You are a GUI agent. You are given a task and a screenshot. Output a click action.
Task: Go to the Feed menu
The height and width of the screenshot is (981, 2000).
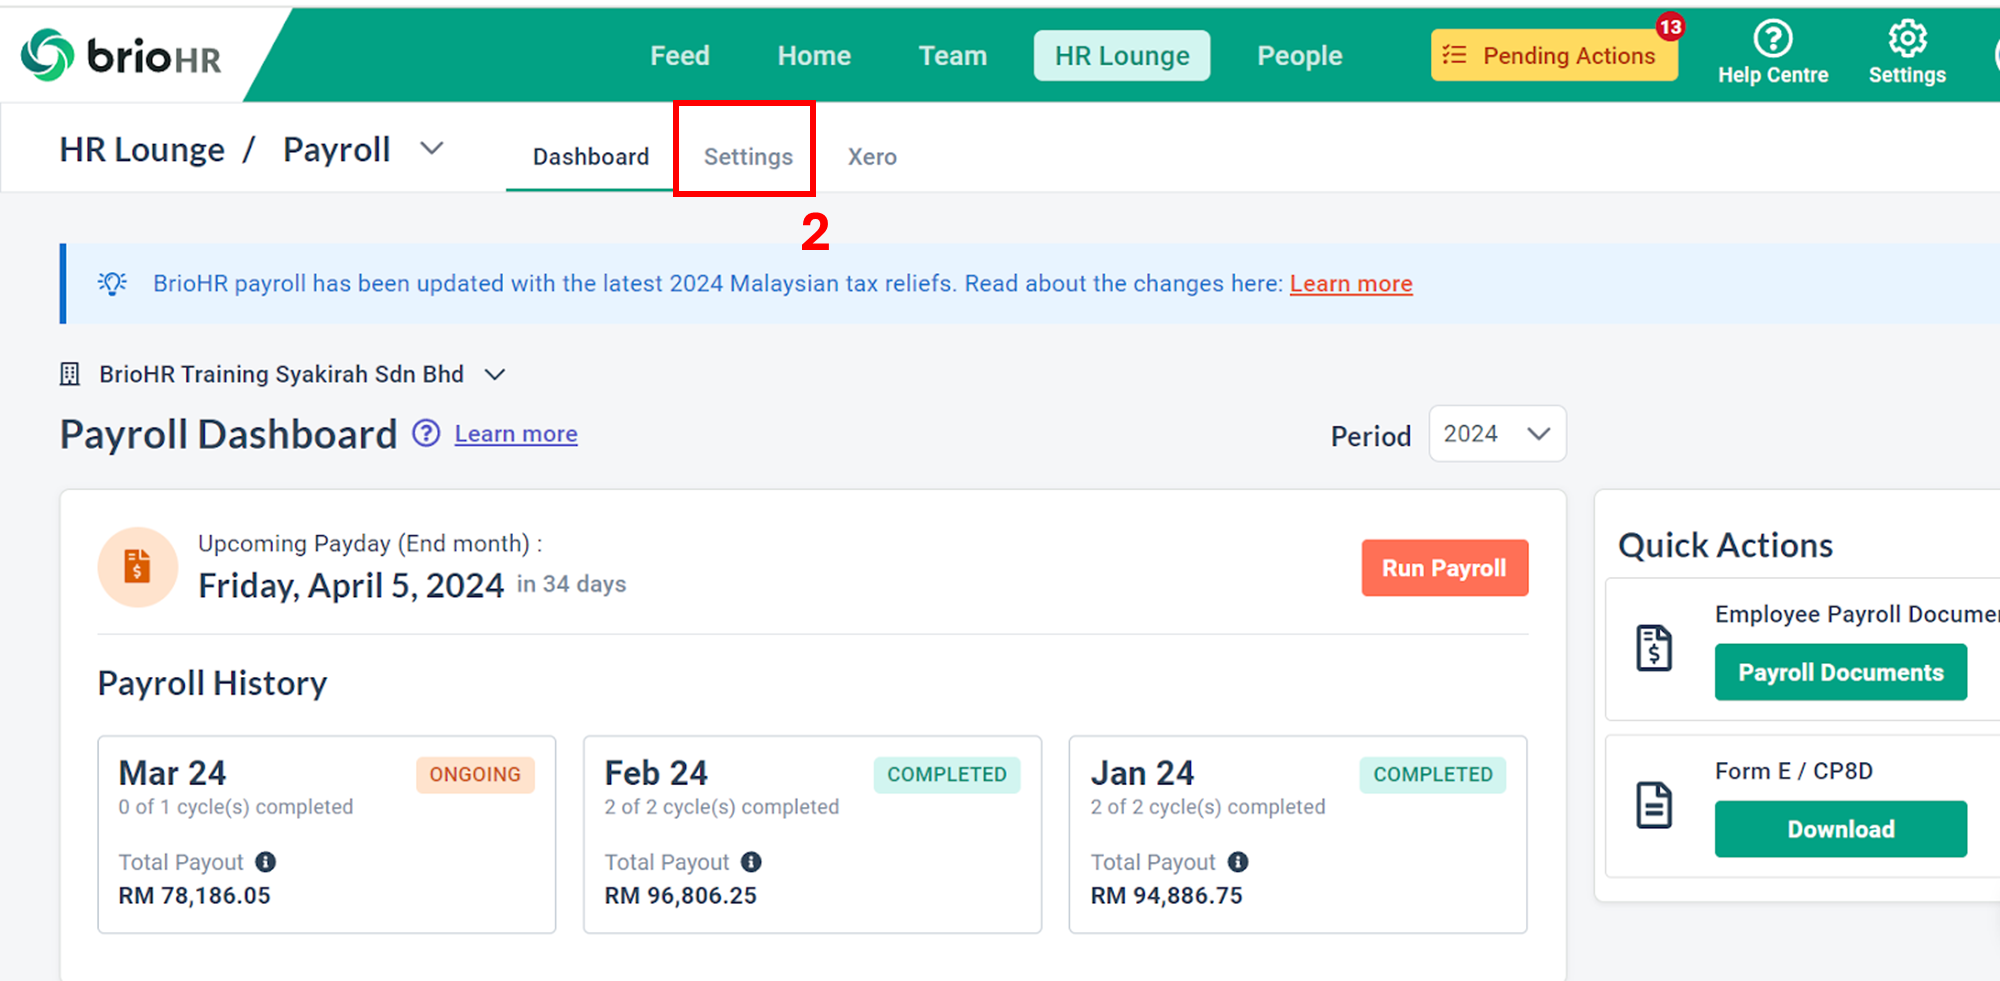(680, 56)
